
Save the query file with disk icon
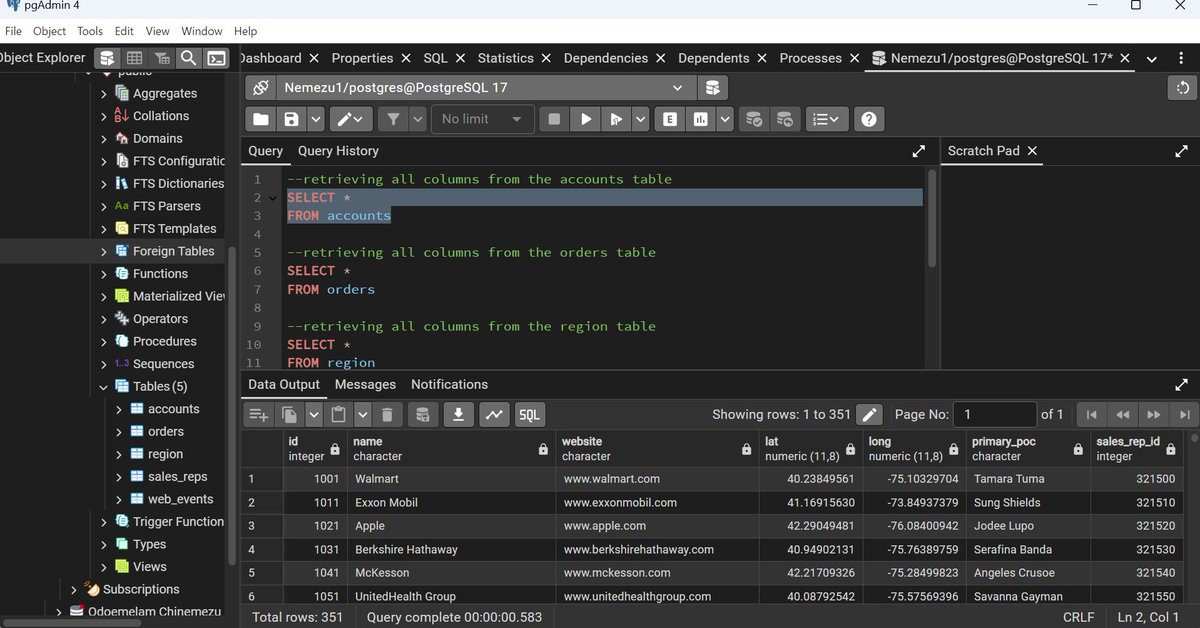click(291, 119)
